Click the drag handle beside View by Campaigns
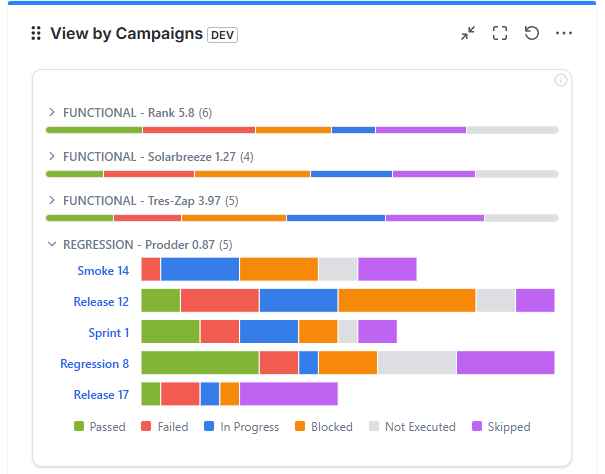The height and width of the screenshot is (474, 605). pos(36,33)
